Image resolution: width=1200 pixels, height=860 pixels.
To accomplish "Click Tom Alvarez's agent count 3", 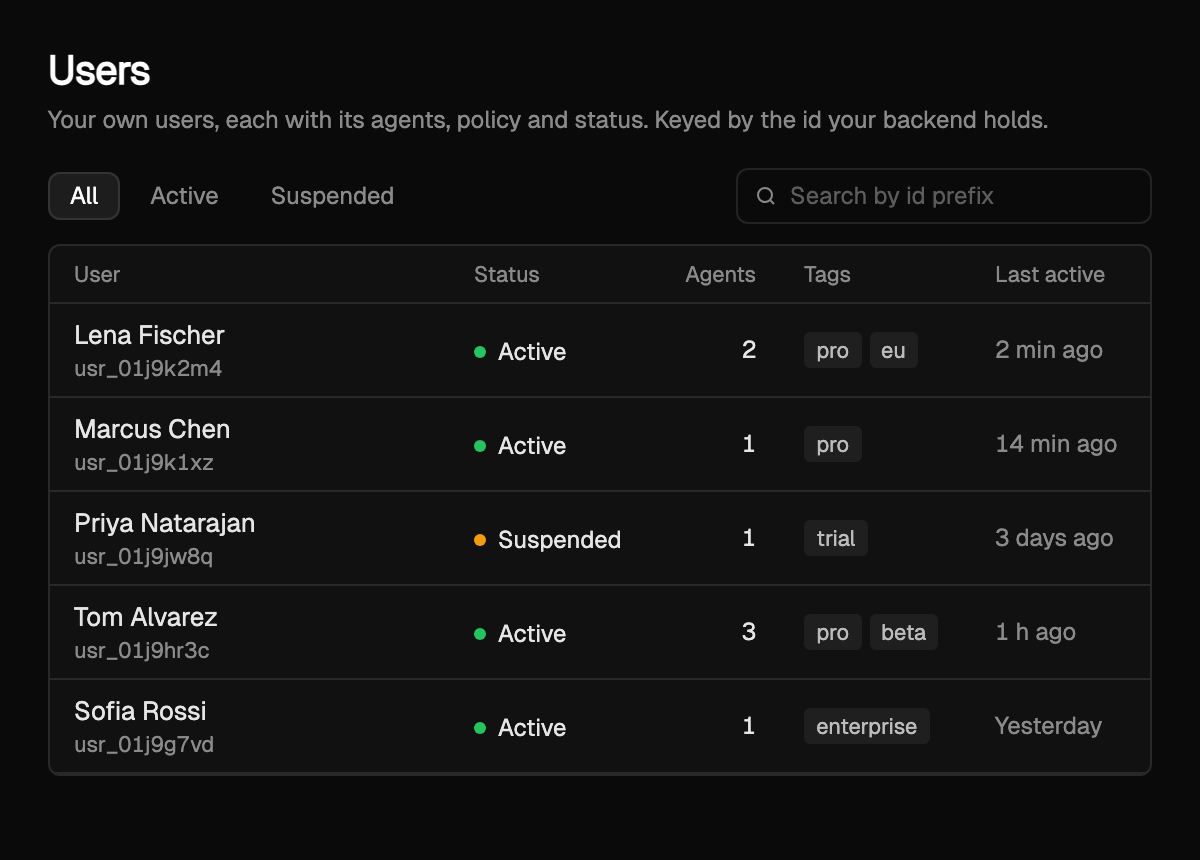I will (x=749, y=632).
